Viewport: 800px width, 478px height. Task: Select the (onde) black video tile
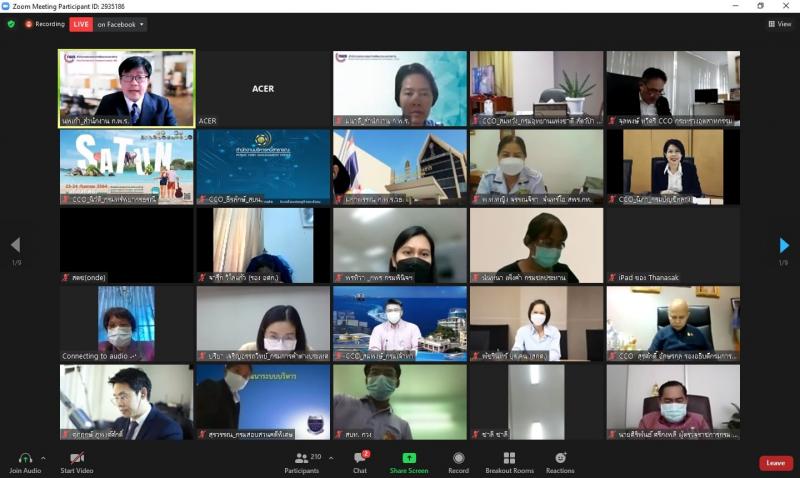(x=127, y=245)
